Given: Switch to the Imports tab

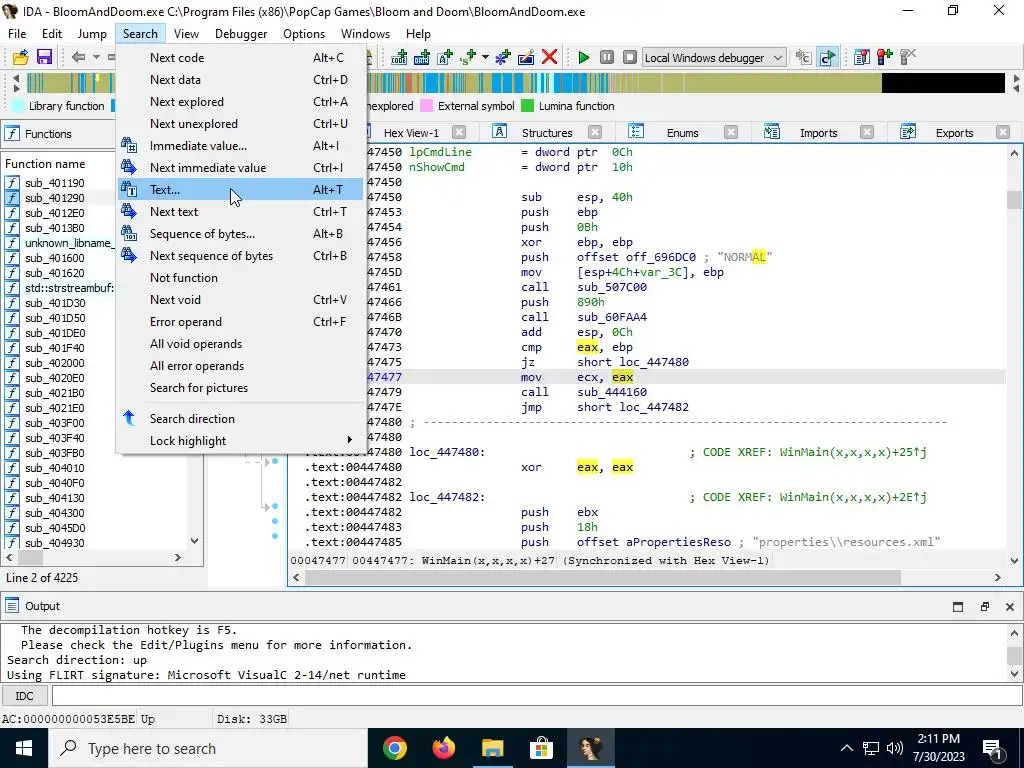Looking at the screenshot, I should click(x=818, y=133).
